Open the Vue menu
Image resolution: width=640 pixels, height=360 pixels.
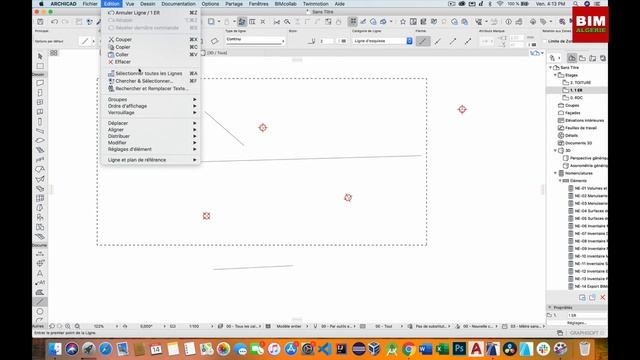[130, 4]
